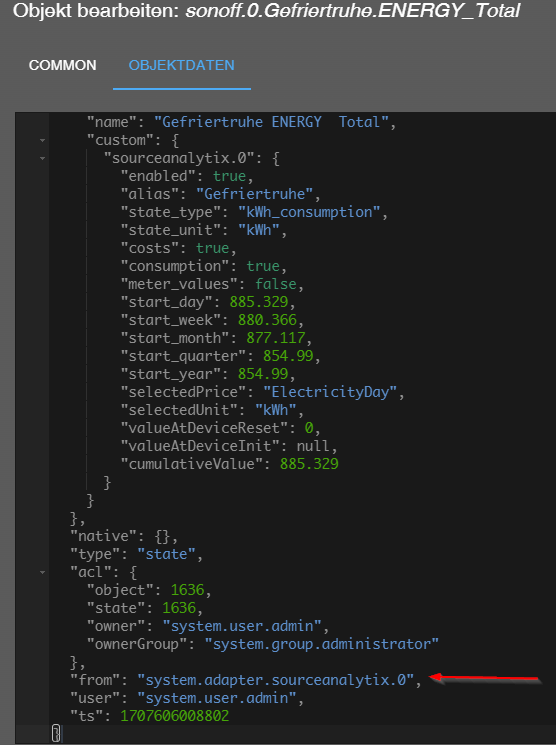Click the selectedPrice value "ElectricityDay"

[x=330, y=392]
